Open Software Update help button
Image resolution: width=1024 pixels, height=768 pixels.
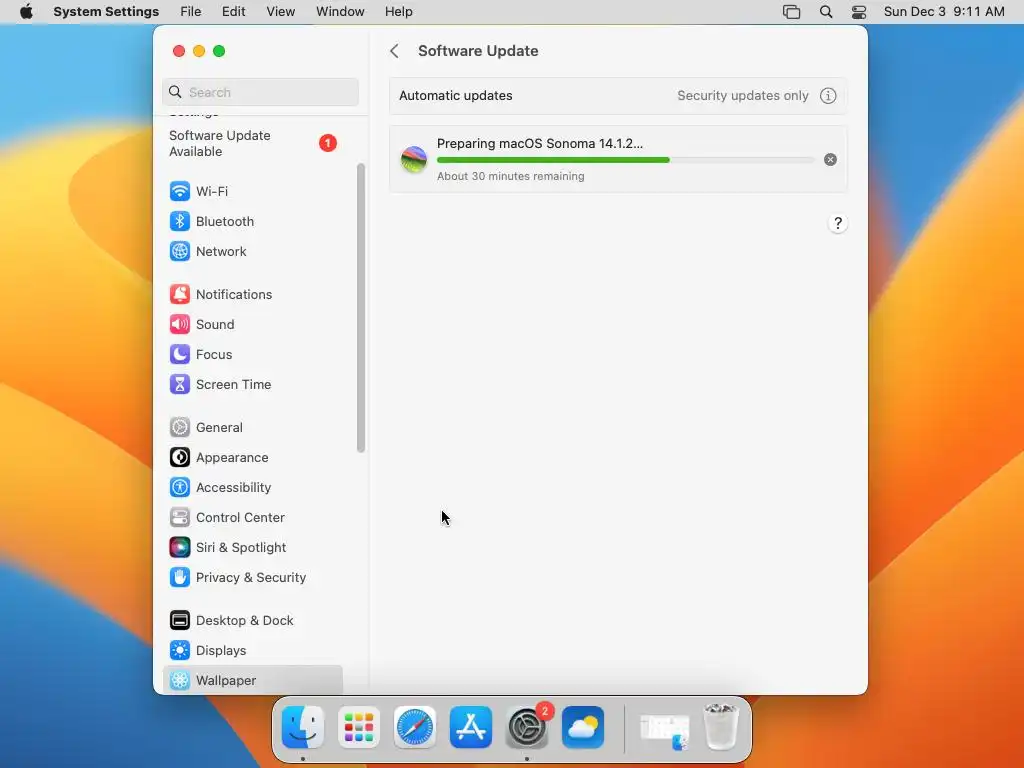[838, 223]
